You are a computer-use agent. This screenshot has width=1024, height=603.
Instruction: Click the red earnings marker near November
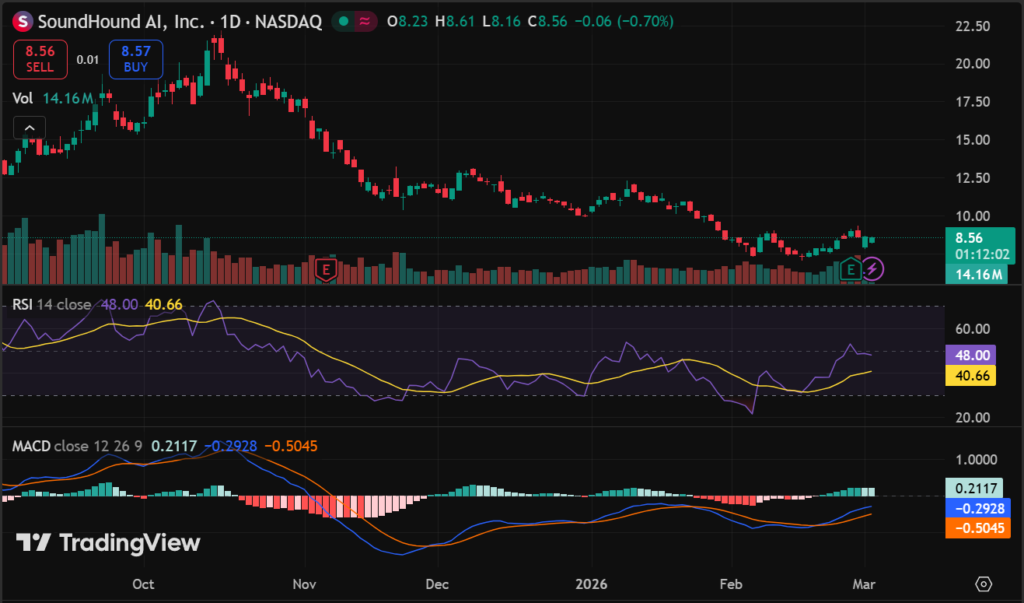[325, 268]
